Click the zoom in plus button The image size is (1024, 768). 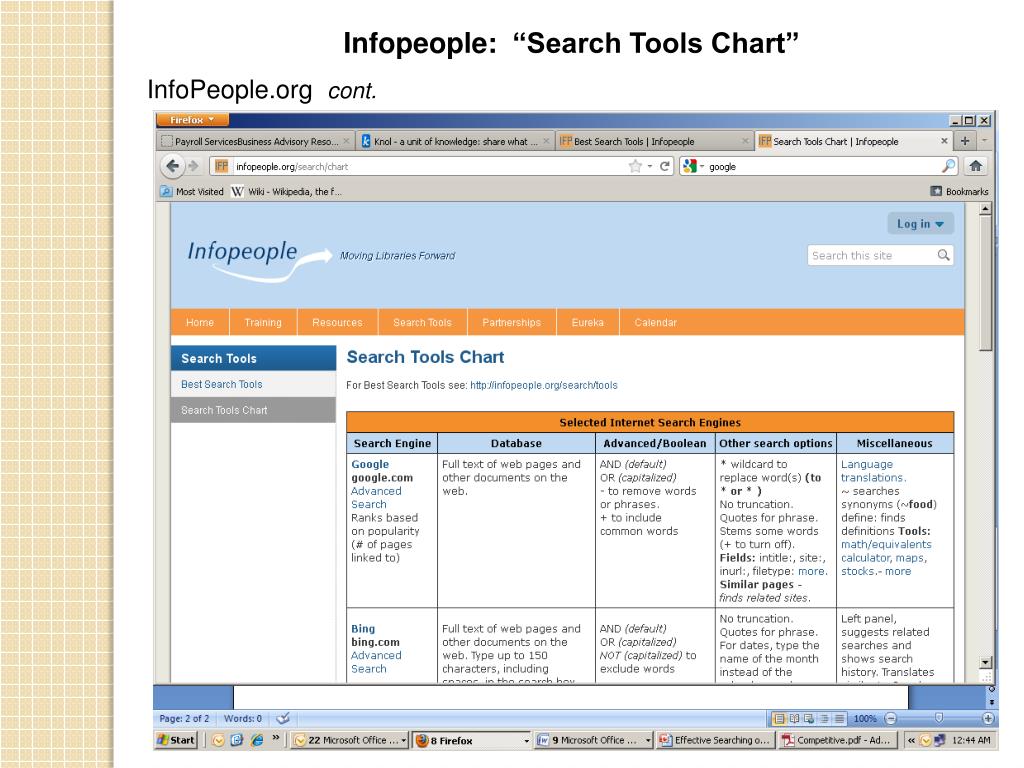click(988, 718)
